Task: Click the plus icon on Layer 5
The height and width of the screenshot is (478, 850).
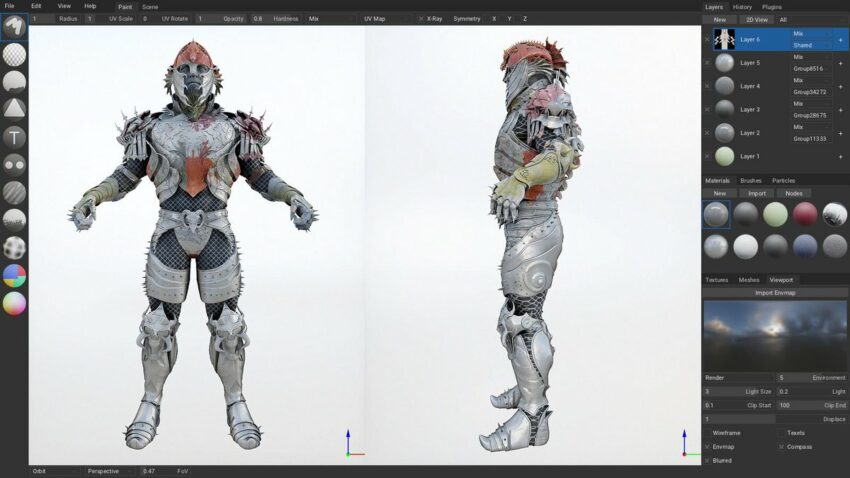Action: (x=840, y=63)
